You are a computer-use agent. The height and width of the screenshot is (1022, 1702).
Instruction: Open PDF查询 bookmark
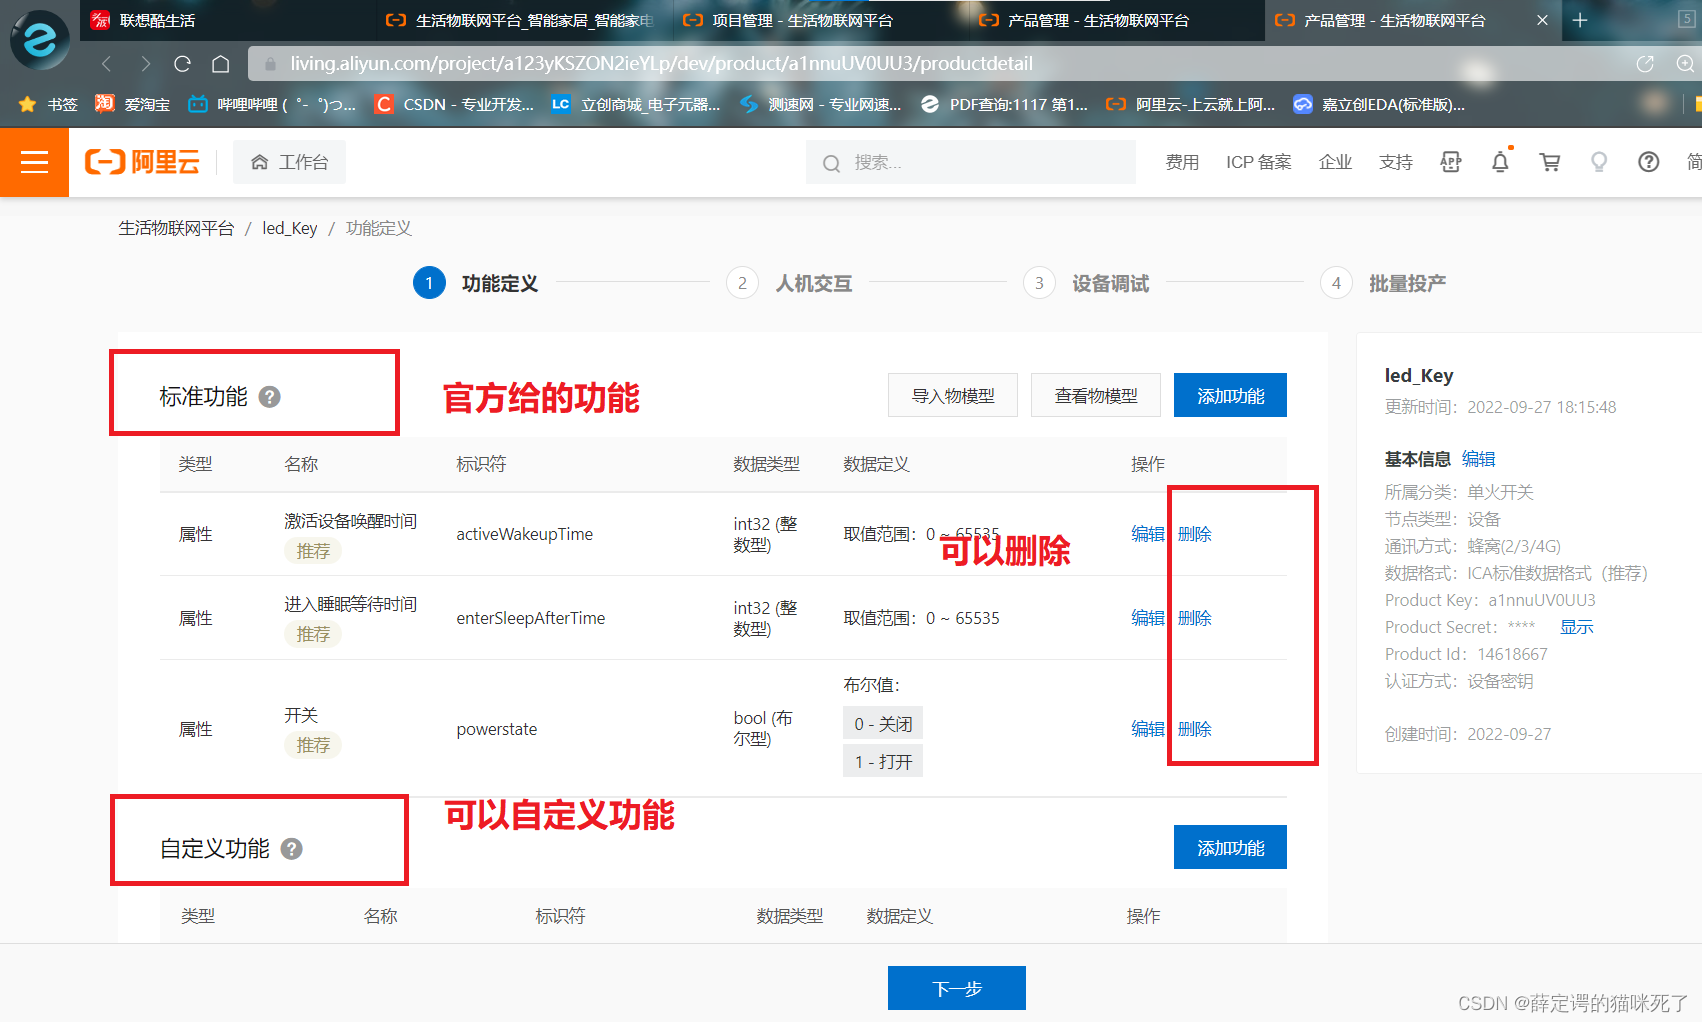1004,104
